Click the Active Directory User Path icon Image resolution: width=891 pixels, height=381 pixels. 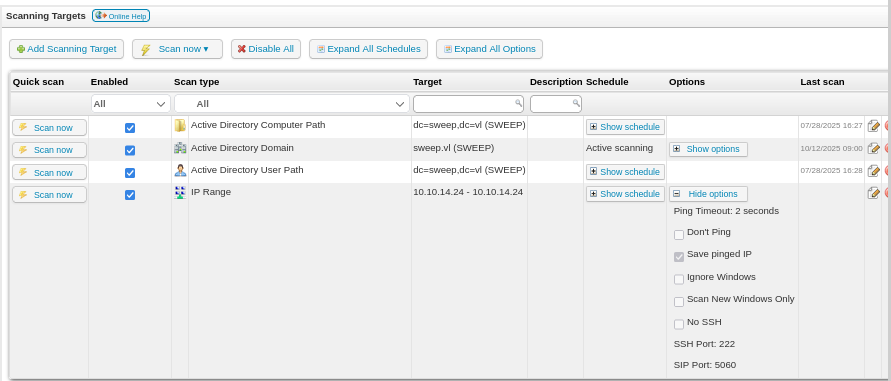point(180,171)
